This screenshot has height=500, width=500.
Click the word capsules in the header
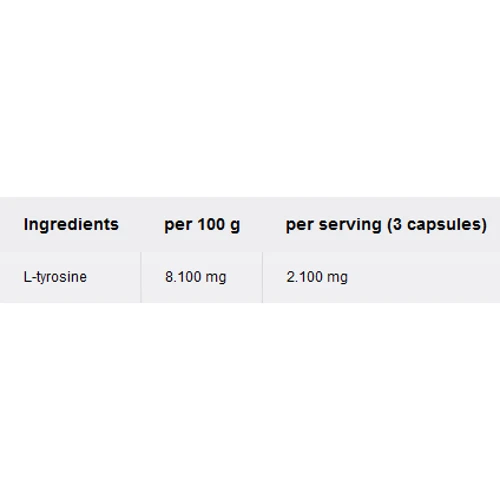443,225
